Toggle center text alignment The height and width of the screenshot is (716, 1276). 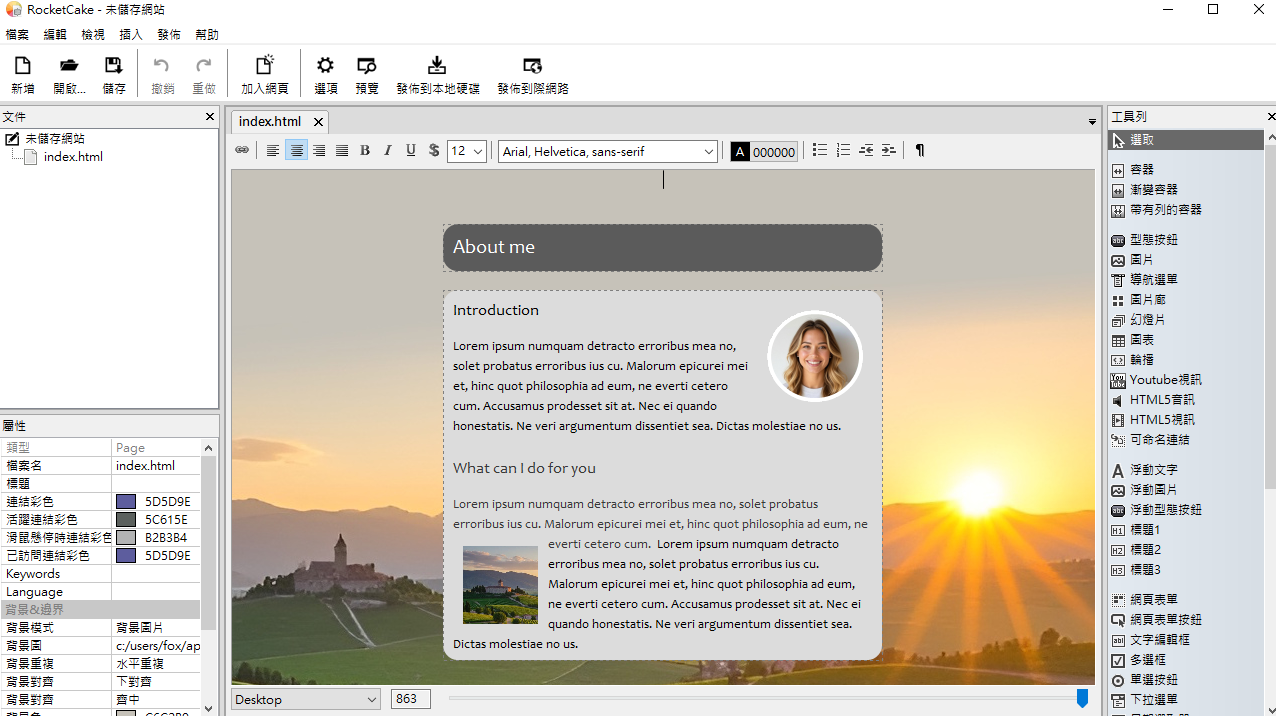pyautogui.click(x=296, y=151)
